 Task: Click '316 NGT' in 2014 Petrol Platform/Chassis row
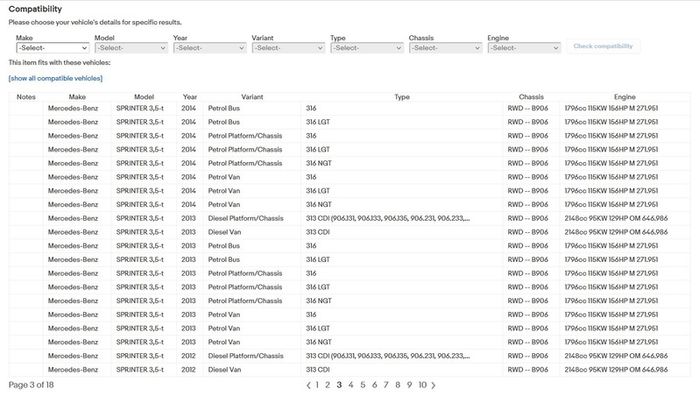pos(319,163)
